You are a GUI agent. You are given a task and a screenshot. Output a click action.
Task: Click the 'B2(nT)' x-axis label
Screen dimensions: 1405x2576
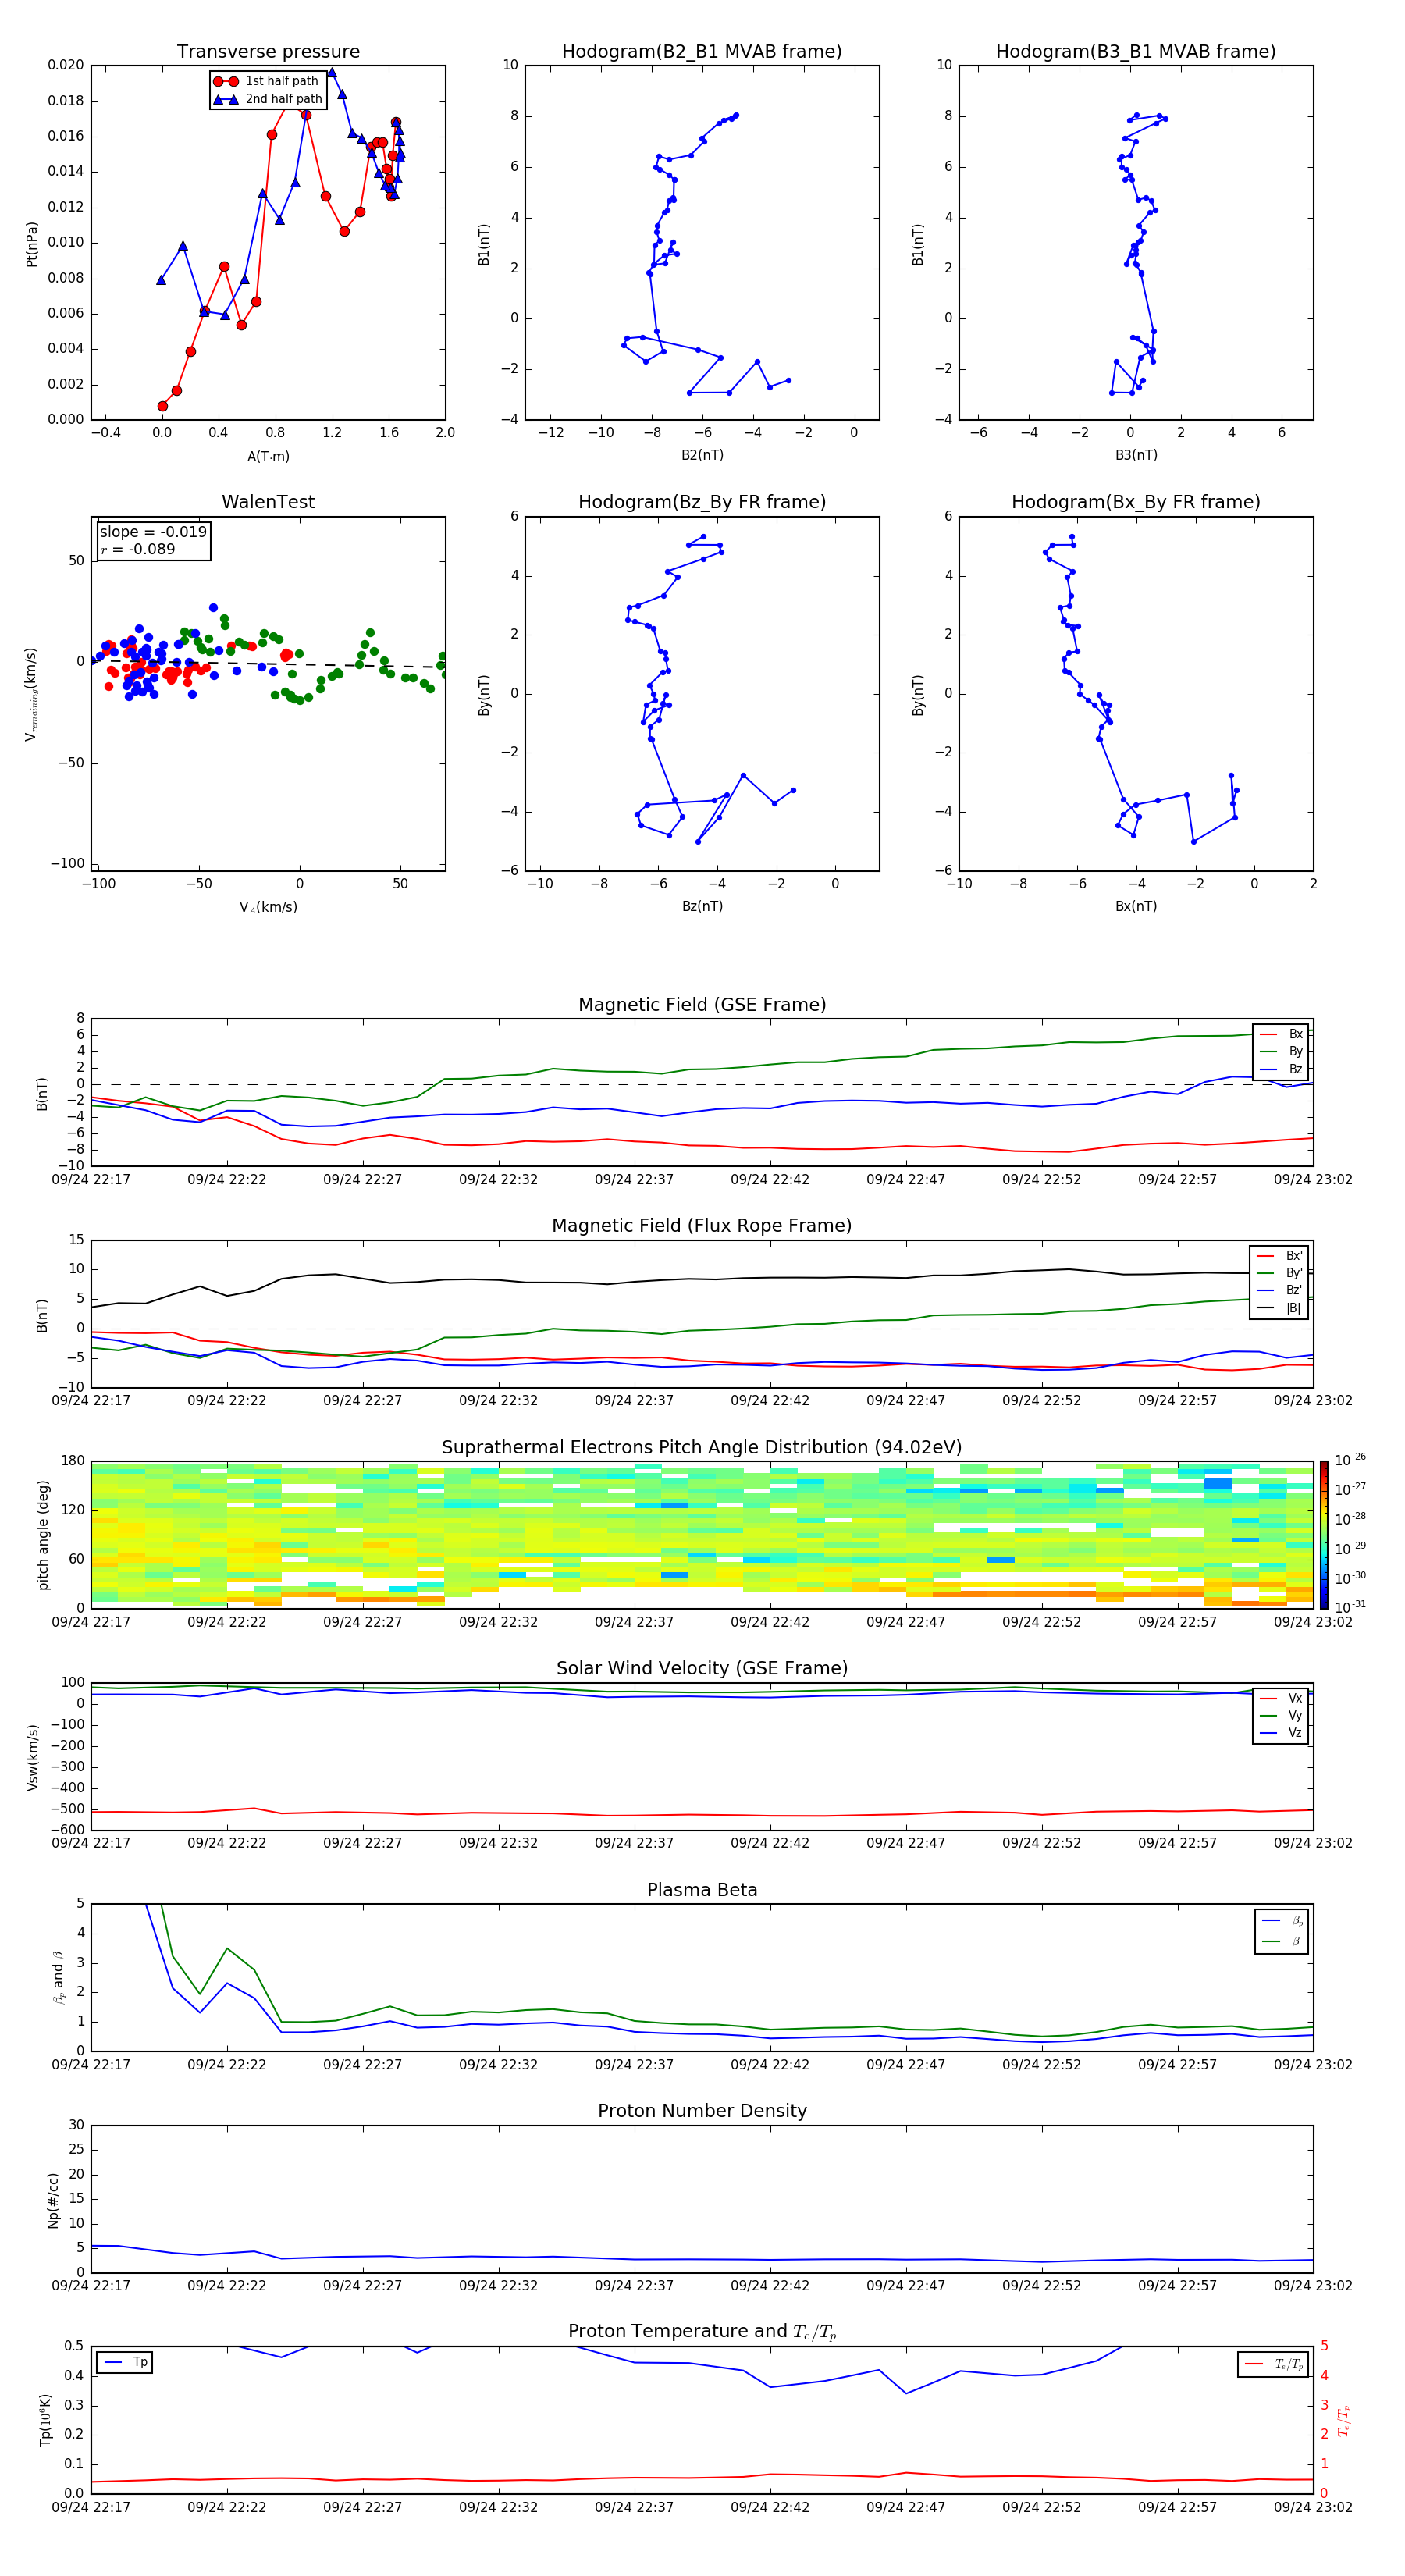[702, 455]
